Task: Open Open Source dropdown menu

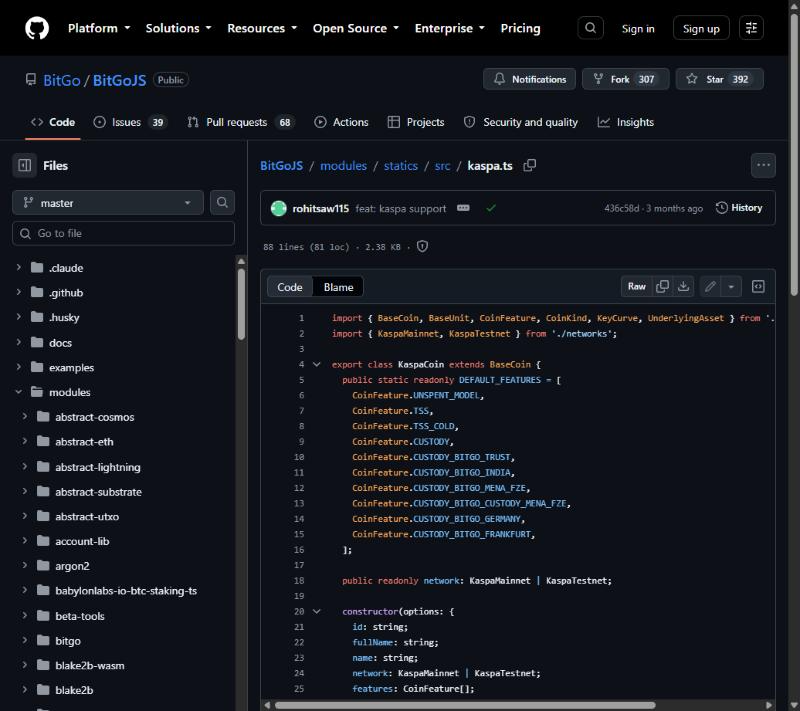Action: pos(356,28)
